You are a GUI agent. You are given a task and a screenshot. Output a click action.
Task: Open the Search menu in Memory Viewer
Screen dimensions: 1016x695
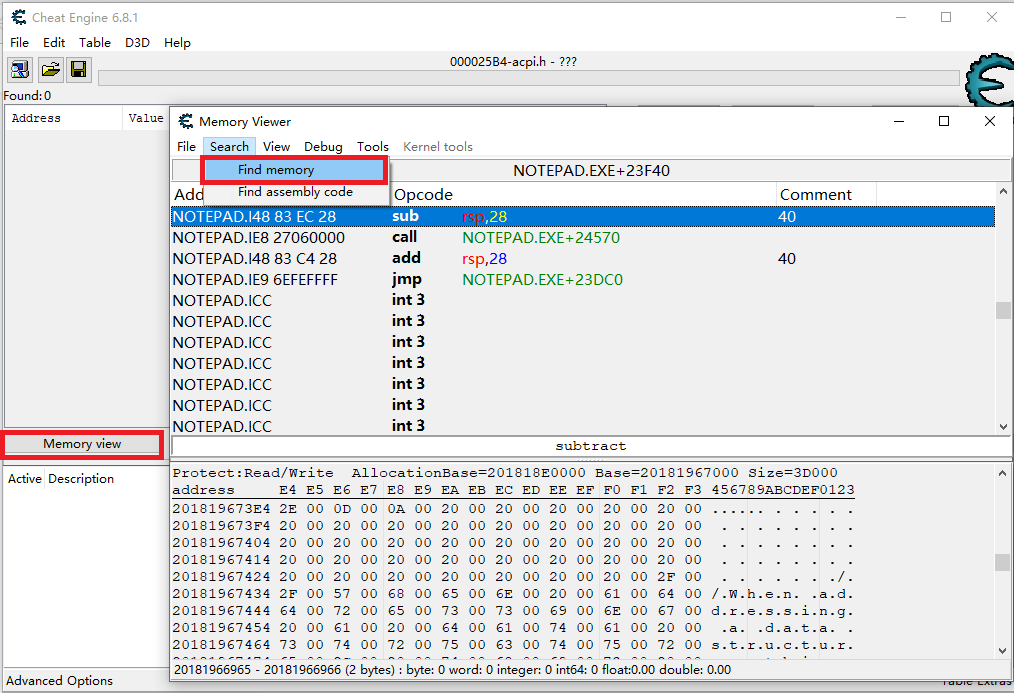click(x=229, y=147)
